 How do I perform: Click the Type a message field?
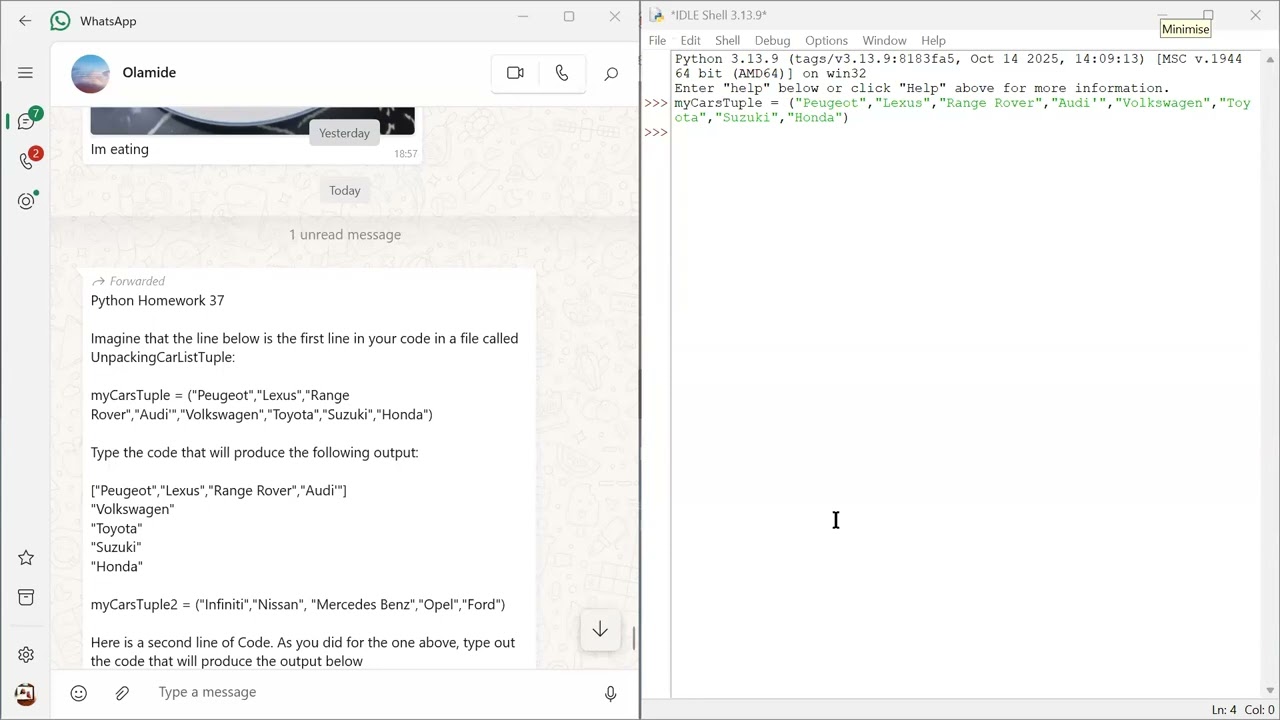pyautogui.click(x=370, y=692)
